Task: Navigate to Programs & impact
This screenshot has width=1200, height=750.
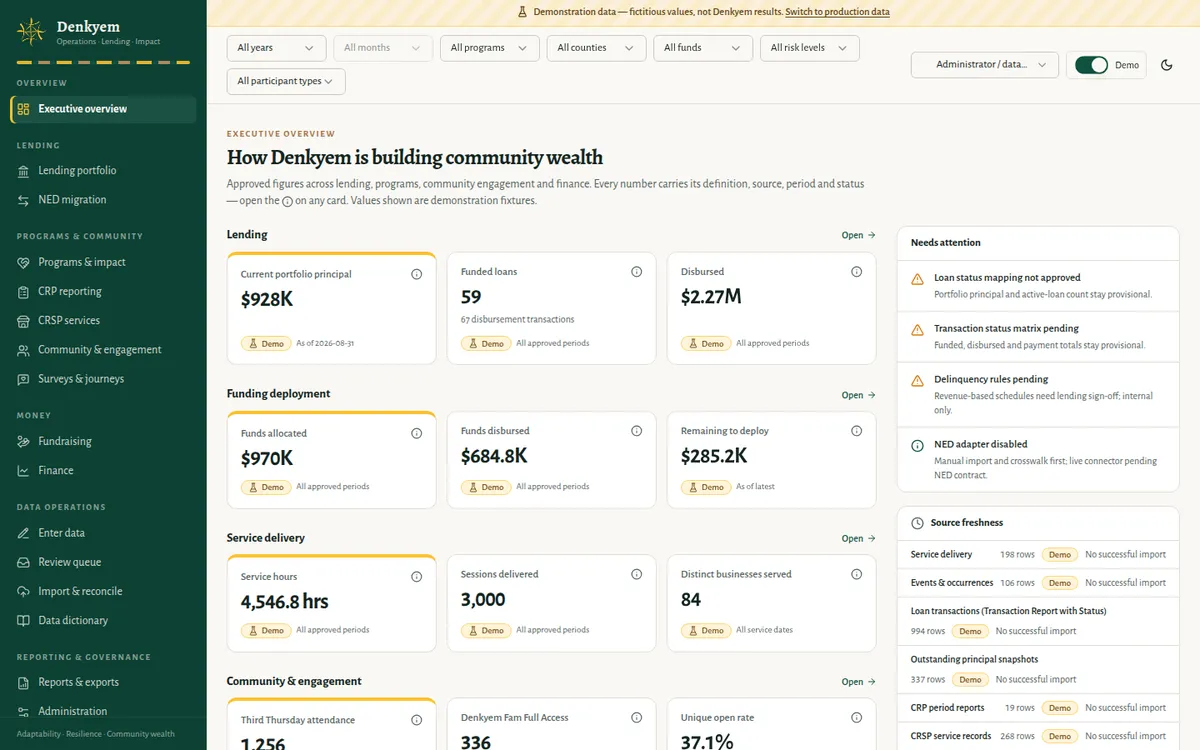Action: (x=103, y=262)
